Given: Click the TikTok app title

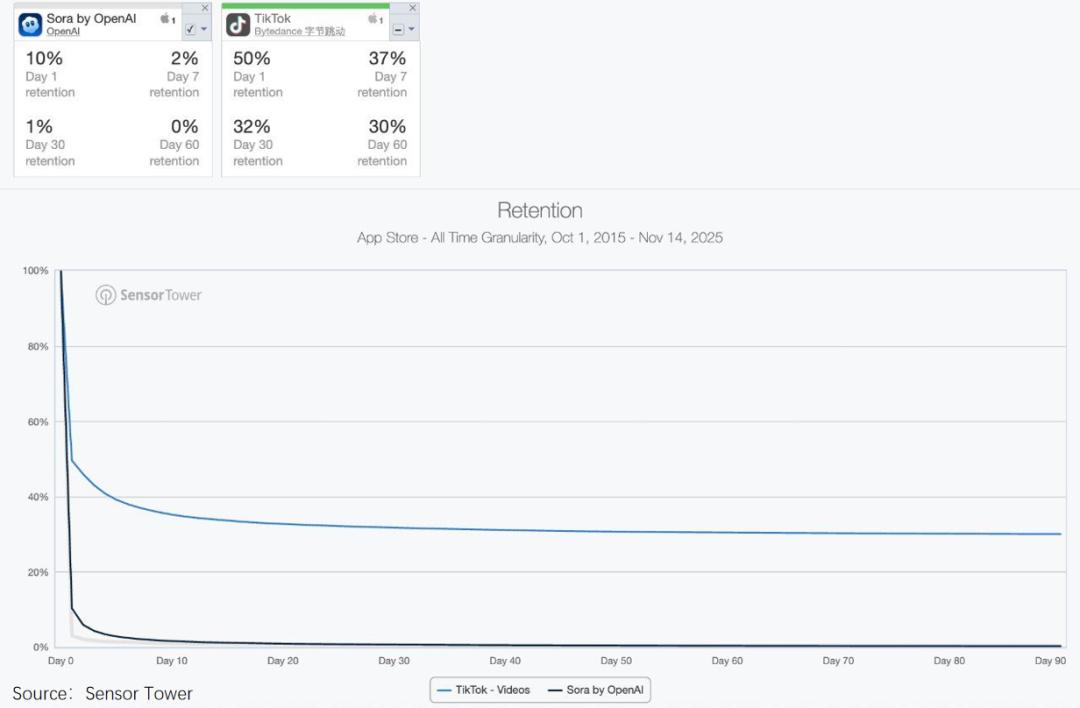Looking at the screenshot, I should click(x=273, y=19).
